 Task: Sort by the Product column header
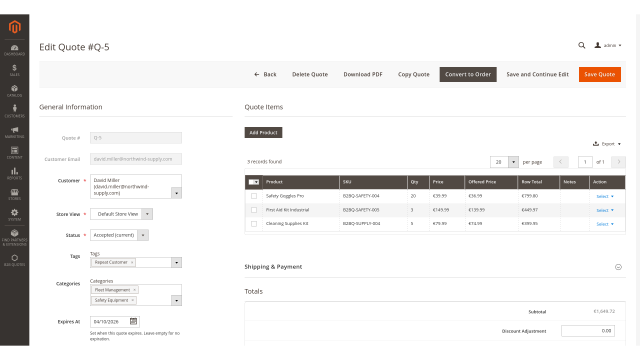[301, 182]
